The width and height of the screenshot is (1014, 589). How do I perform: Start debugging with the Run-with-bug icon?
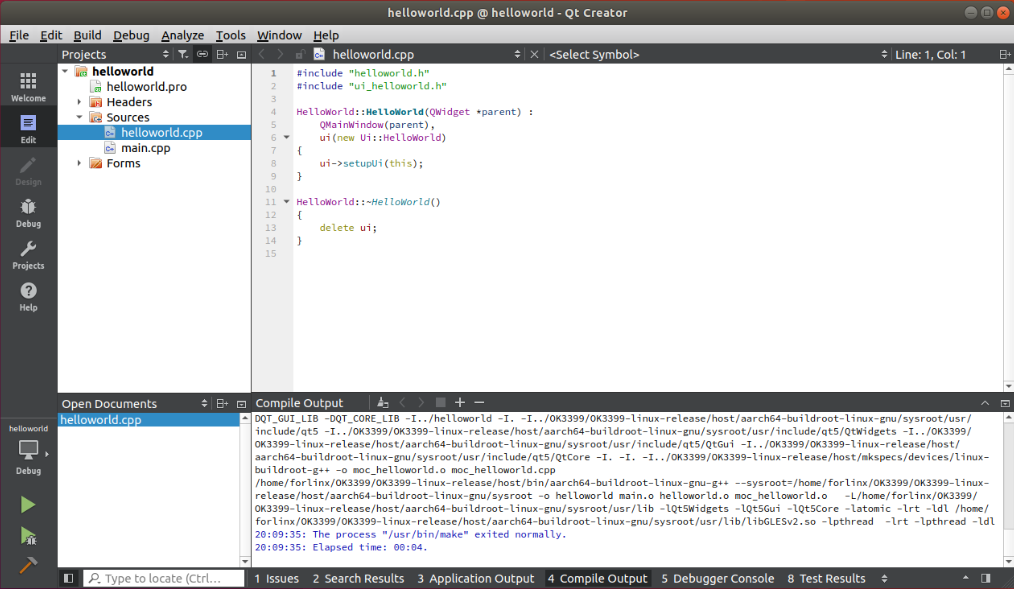(x=28, y=535)
